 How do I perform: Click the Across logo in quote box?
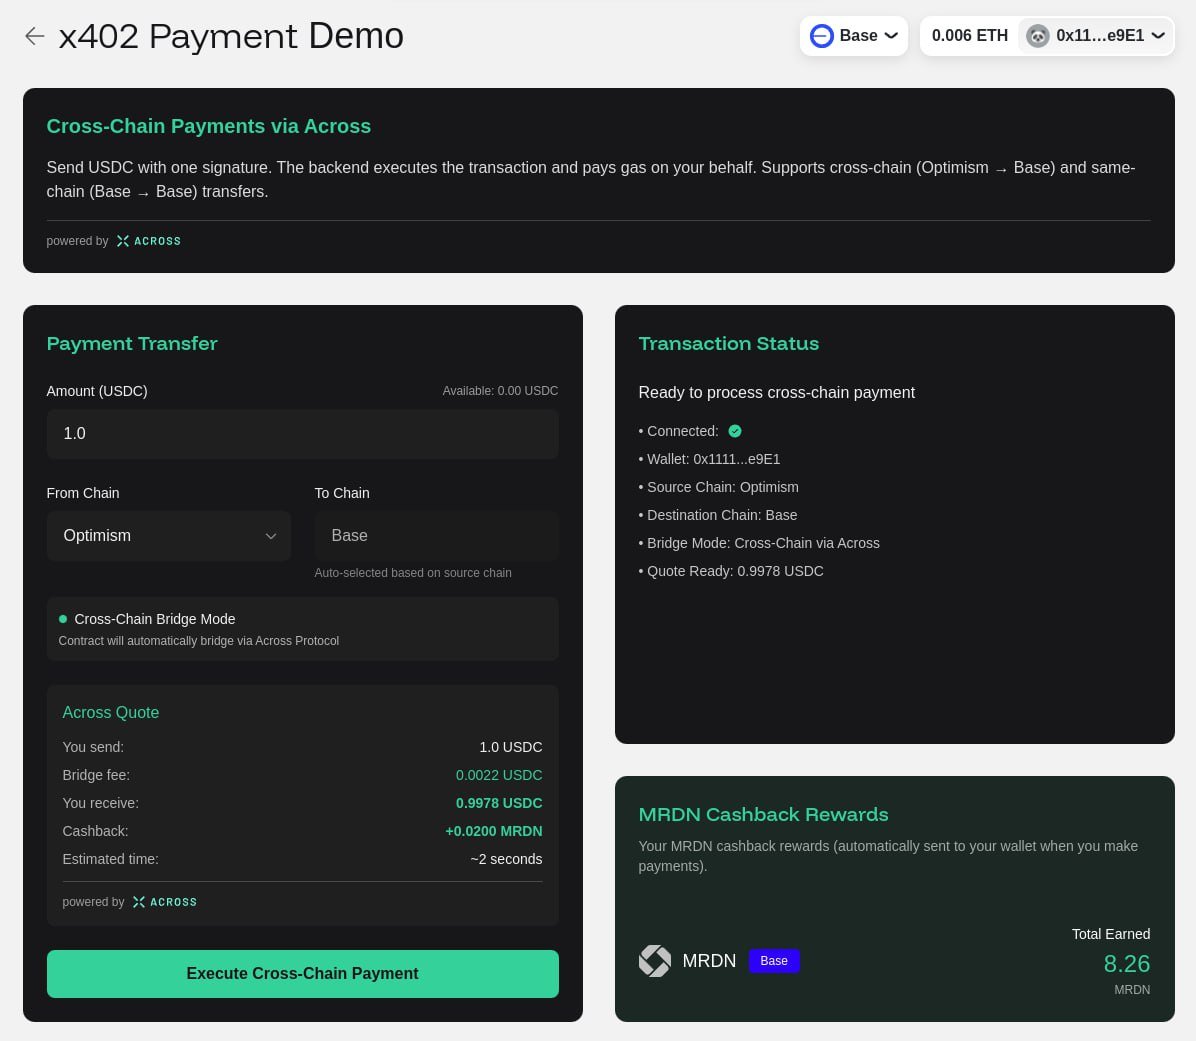click(x=165, y=902)
